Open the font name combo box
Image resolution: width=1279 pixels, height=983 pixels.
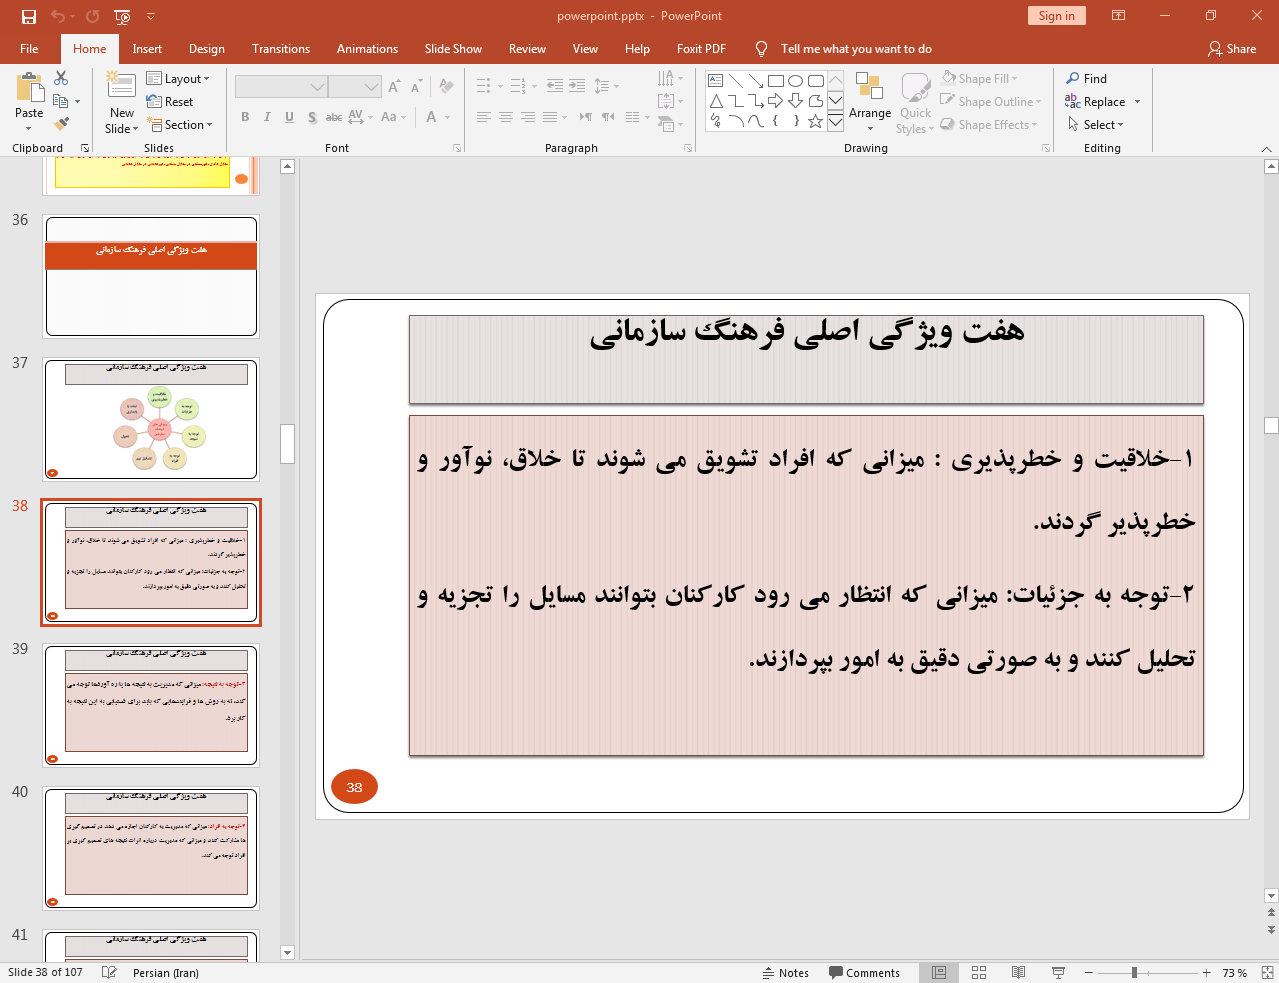281,87
